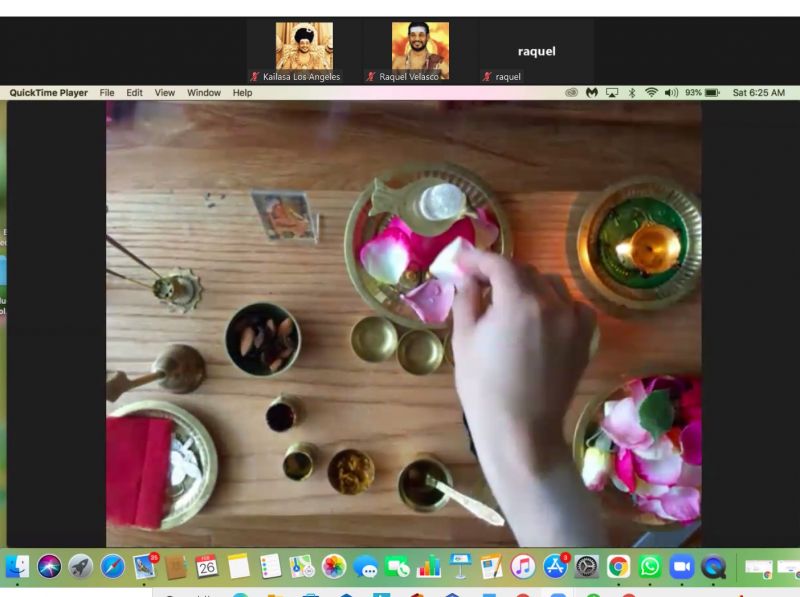Click the Sat 6:25 AM clock

point(759,92)
